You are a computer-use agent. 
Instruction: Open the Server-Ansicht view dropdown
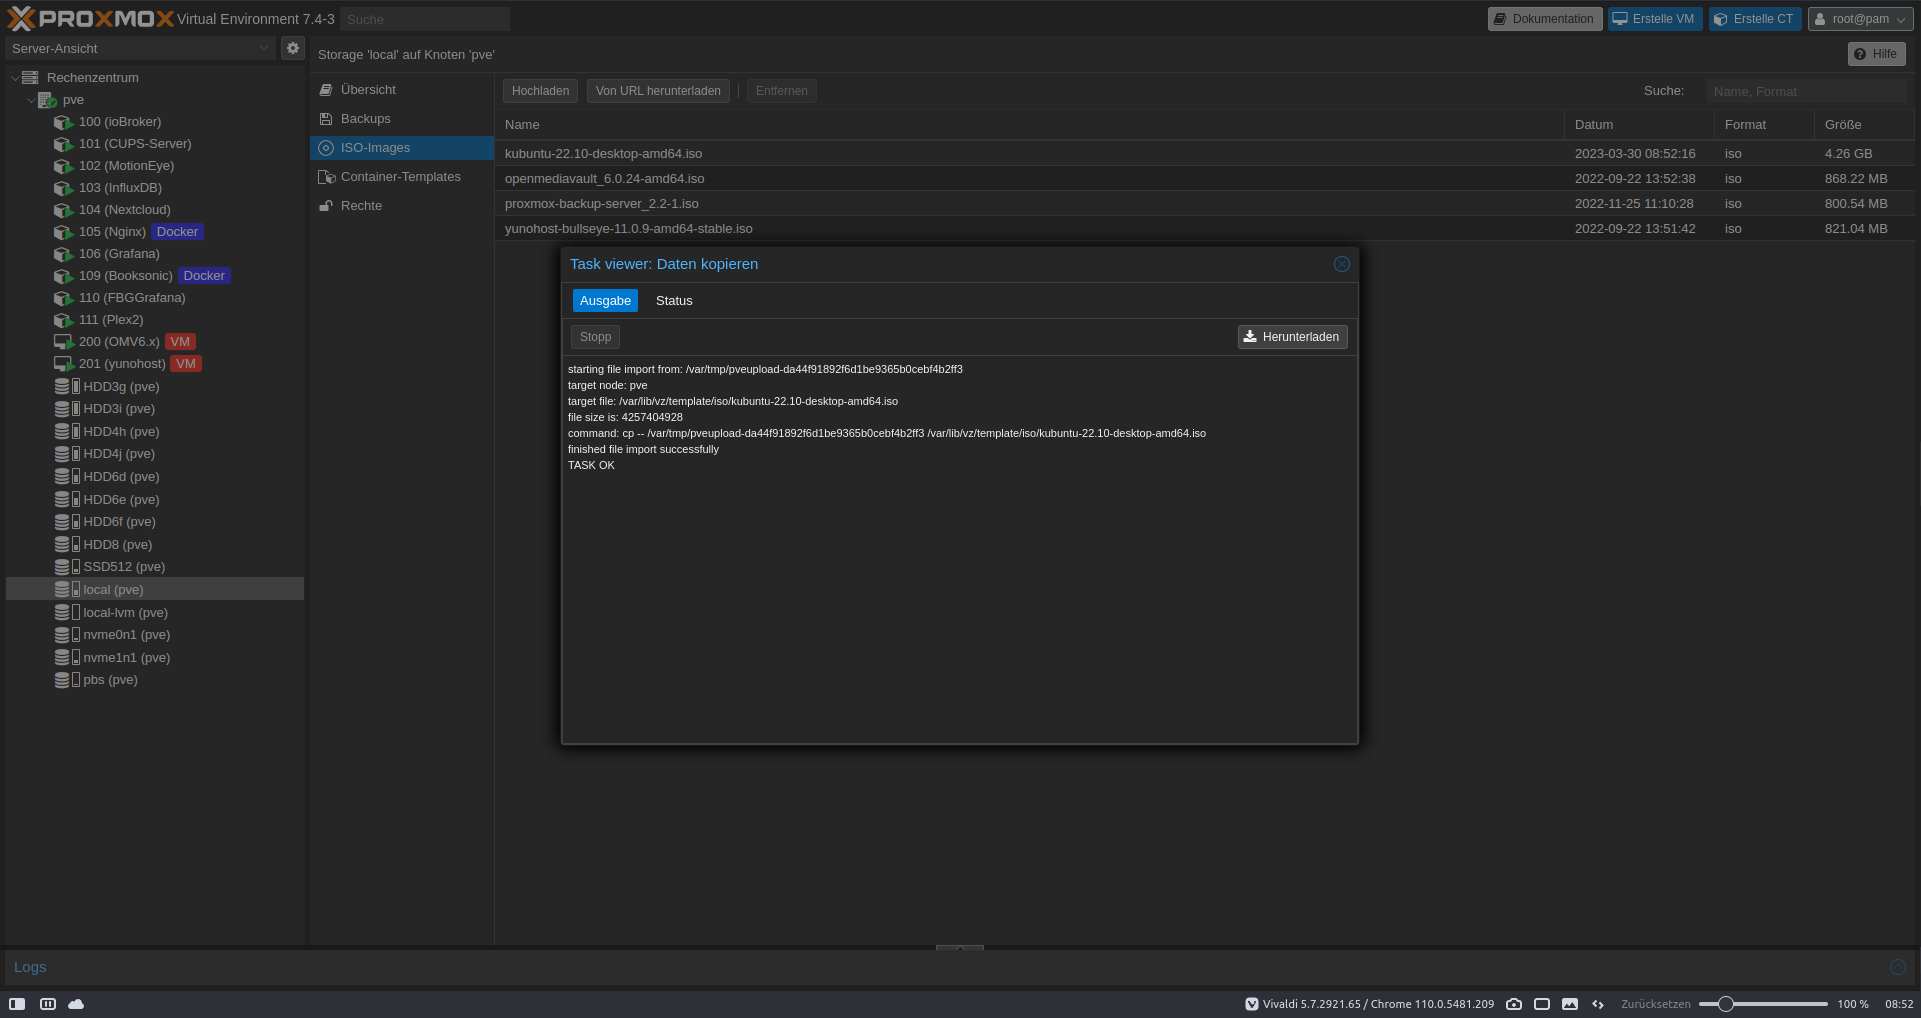coord(264,48)
